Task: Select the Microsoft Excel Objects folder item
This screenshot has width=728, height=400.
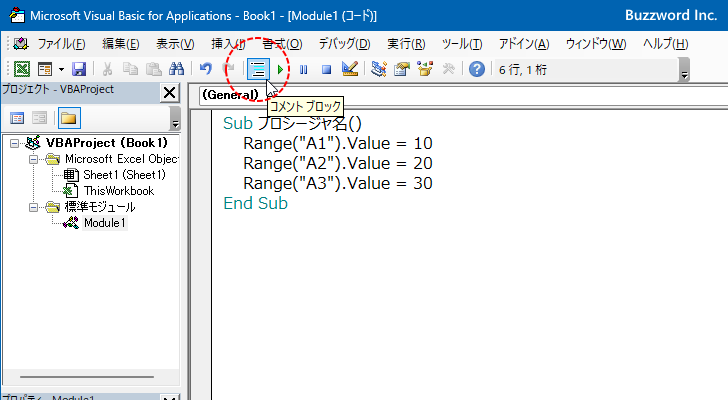Action: pos(122,159)
